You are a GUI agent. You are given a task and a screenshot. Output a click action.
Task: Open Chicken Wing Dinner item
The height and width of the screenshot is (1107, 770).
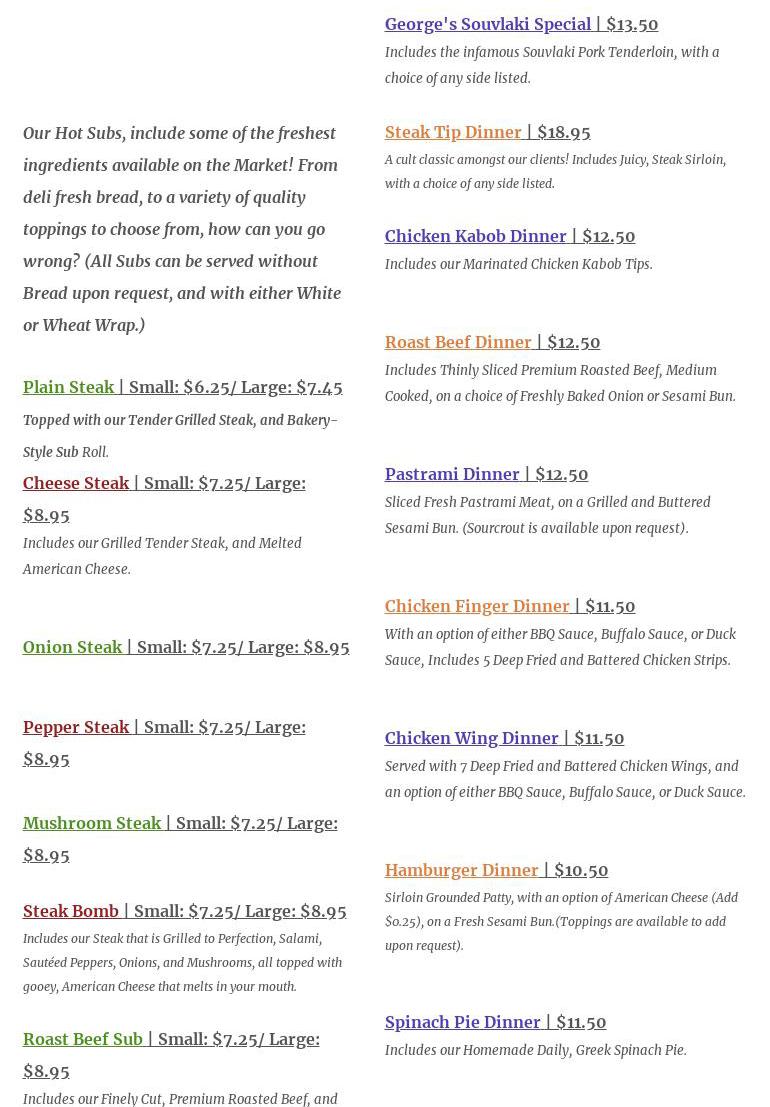coord(472,738)
